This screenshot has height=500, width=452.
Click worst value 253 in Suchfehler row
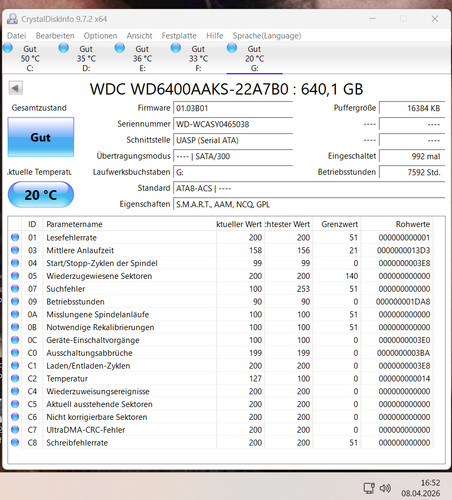303,289
